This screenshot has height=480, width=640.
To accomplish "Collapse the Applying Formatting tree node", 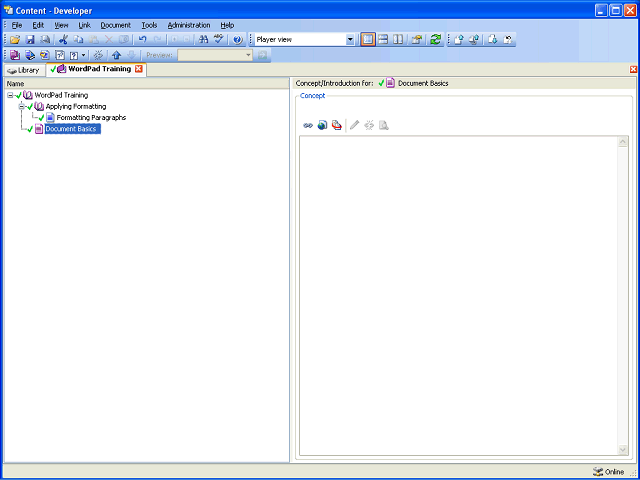I will tap(21, 107).
